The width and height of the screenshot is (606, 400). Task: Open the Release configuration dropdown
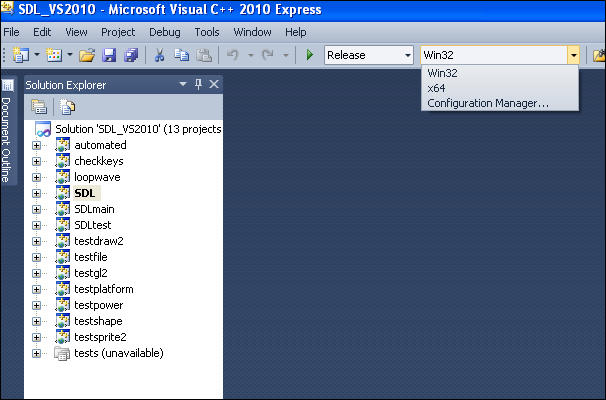point(369,55)
